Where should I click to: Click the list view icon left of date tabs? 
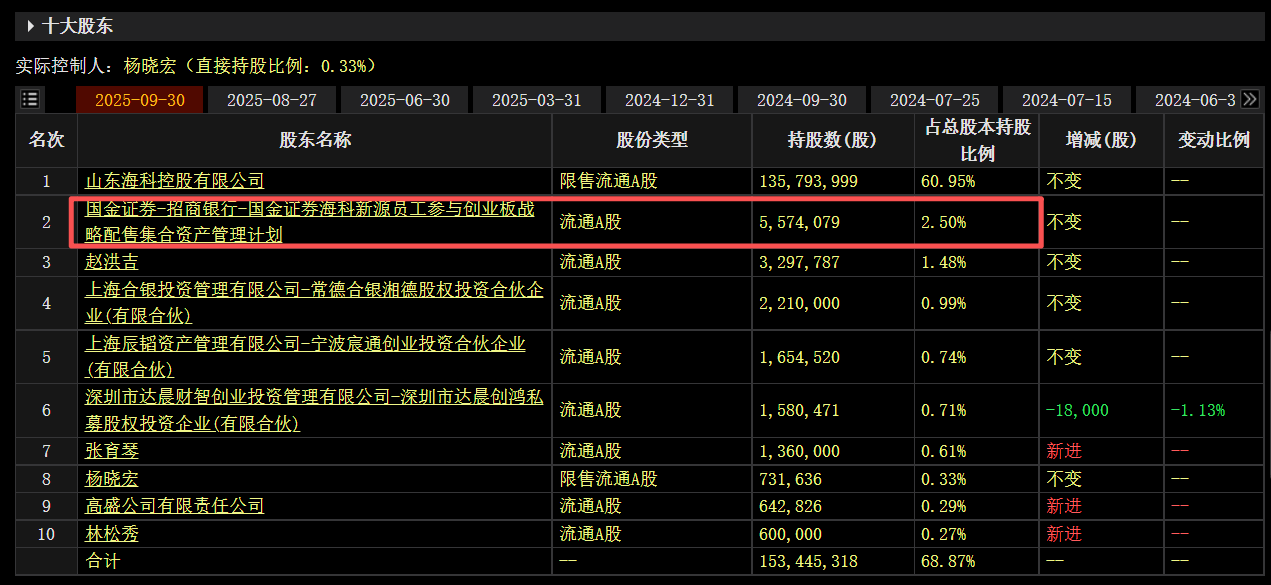pyautogui.click(x=30, y=99)
